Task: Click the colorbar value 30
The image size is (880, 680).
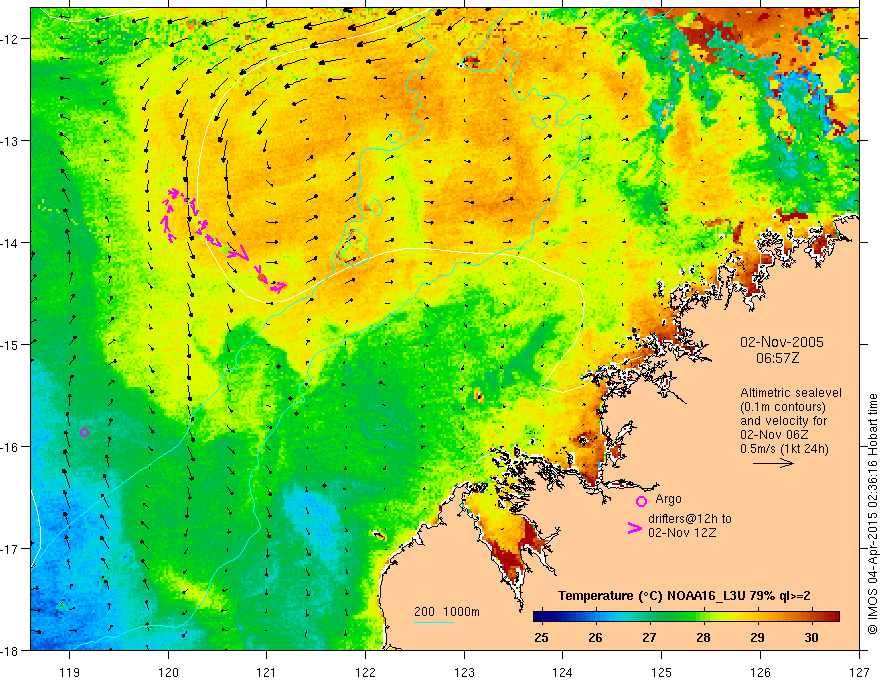Action: click(811, 637)
